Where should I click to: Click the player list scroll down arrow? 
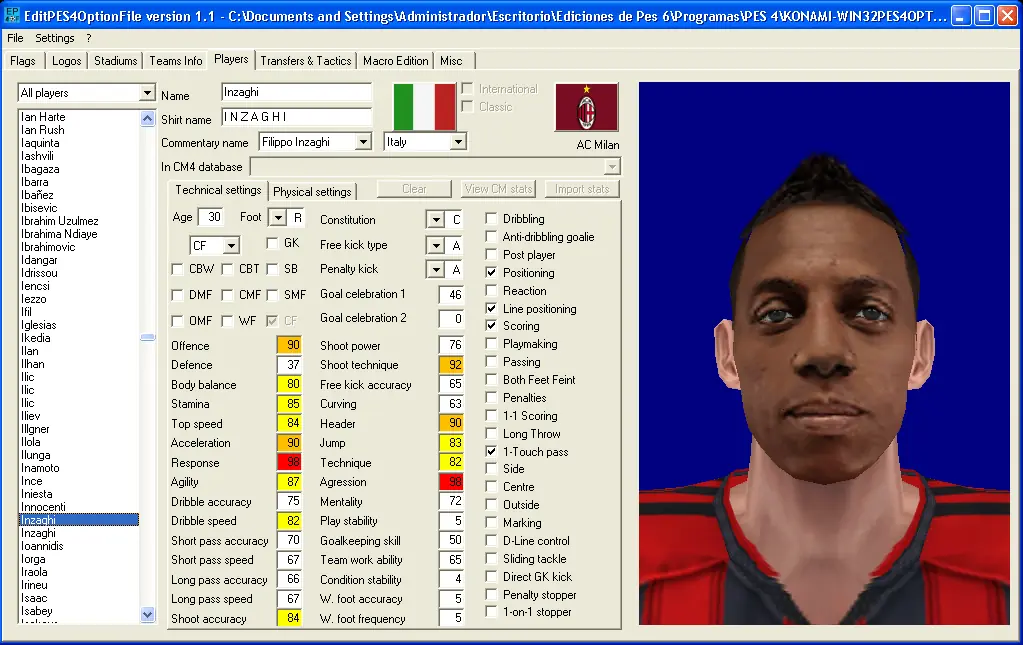coord(147,614)
